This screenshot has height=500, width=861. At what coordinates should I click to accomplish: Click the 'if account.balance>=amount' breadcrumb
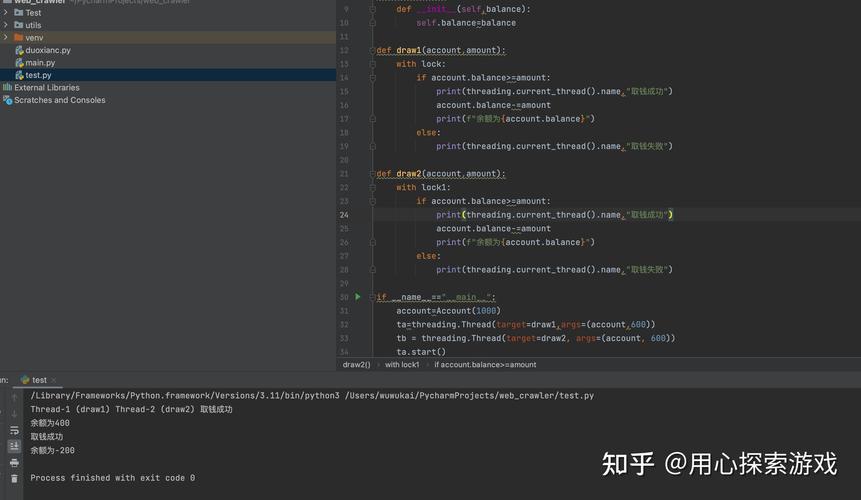point(485,364)
